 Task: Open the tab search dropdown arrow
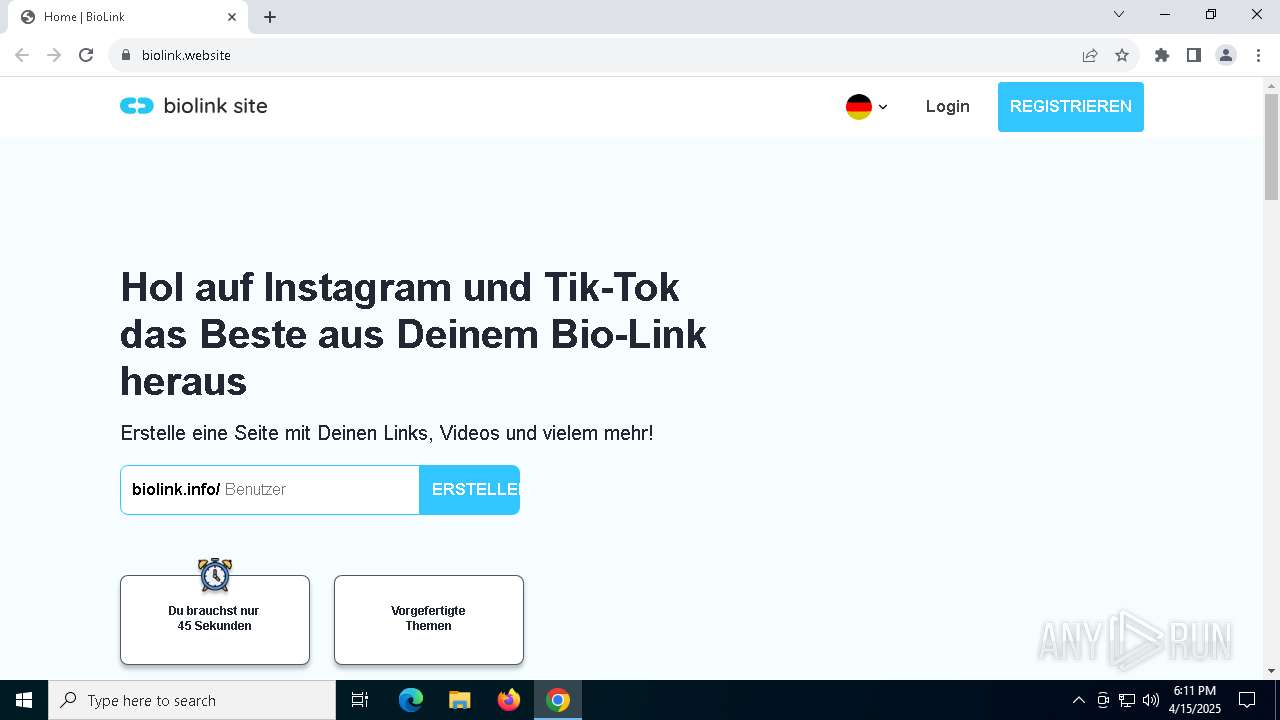(x=1119, y=14)
